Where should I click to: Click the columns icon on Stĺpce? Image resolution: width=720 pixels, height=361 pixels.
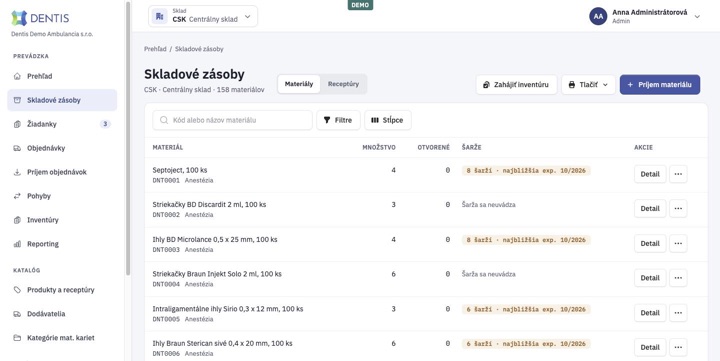click(375, 120)
